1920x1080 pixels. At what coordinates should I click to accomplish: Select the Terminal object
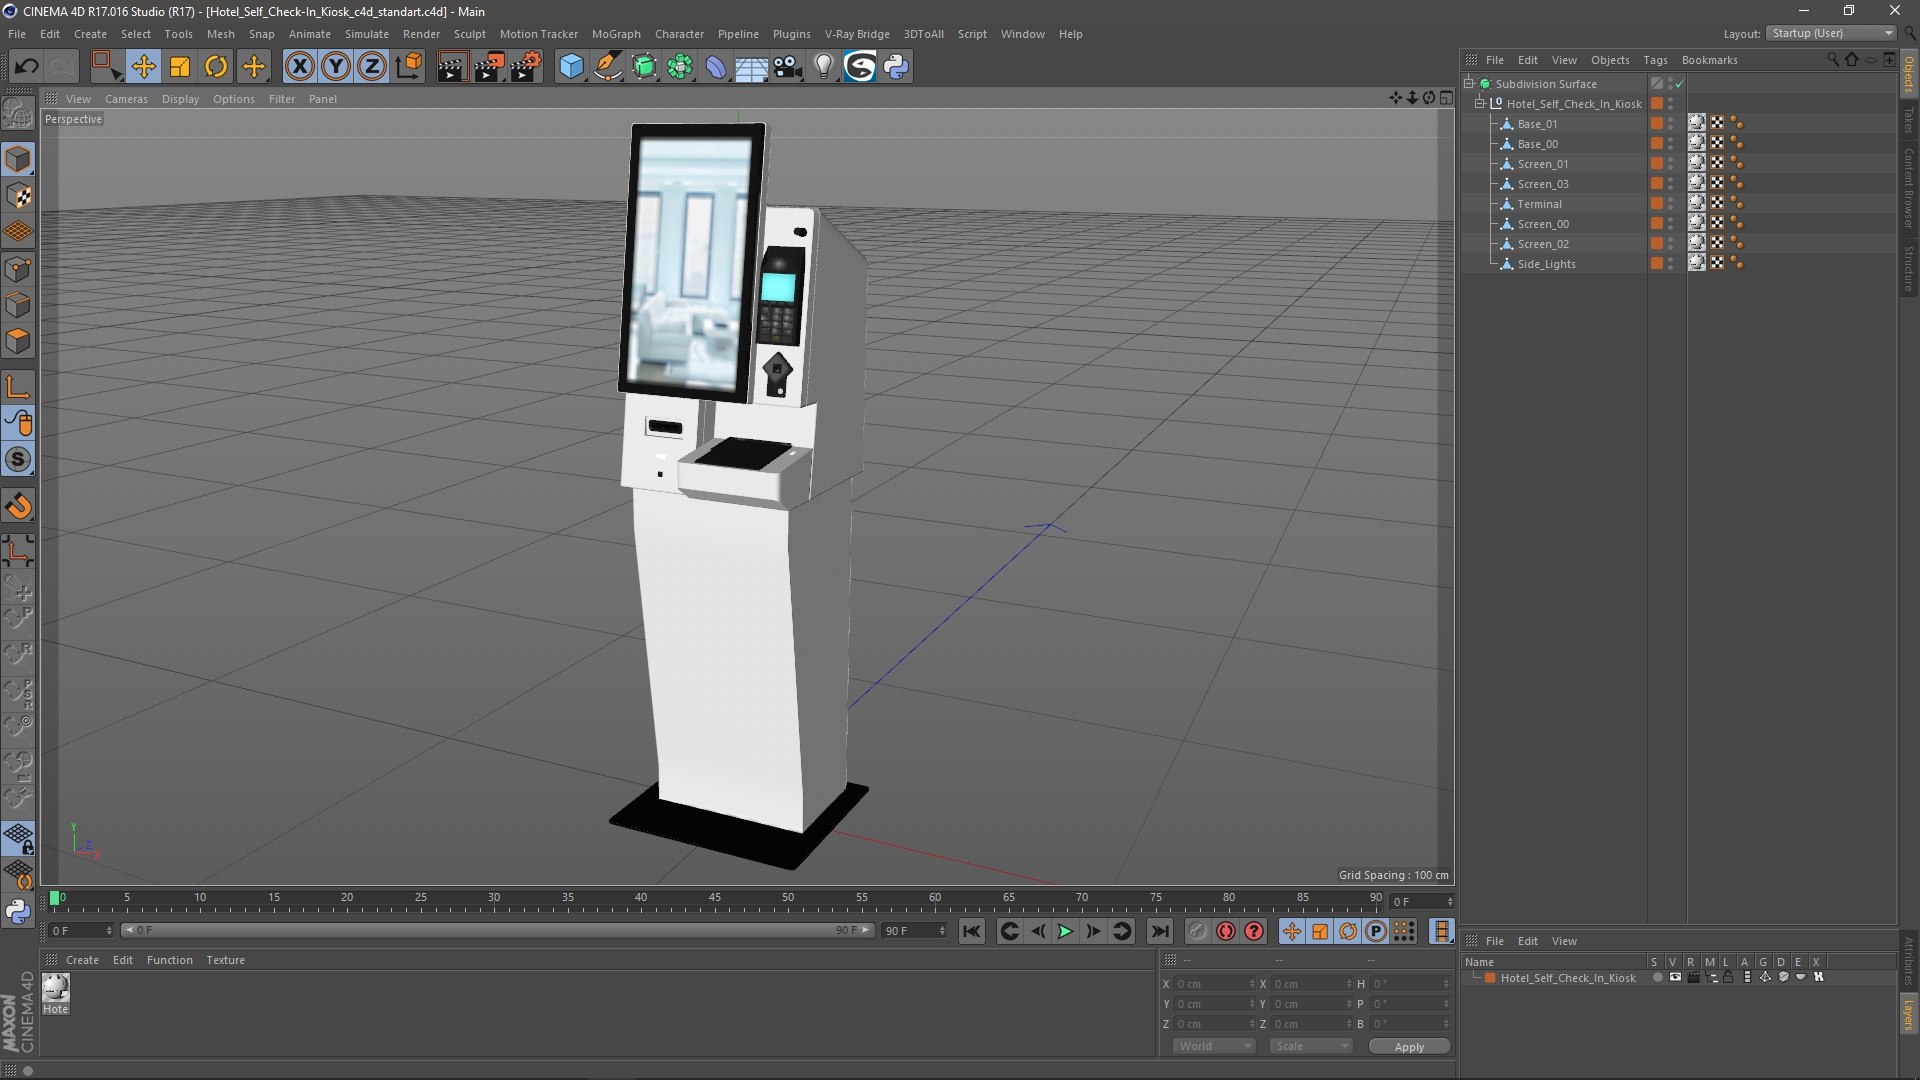(x=1539, y=204)
